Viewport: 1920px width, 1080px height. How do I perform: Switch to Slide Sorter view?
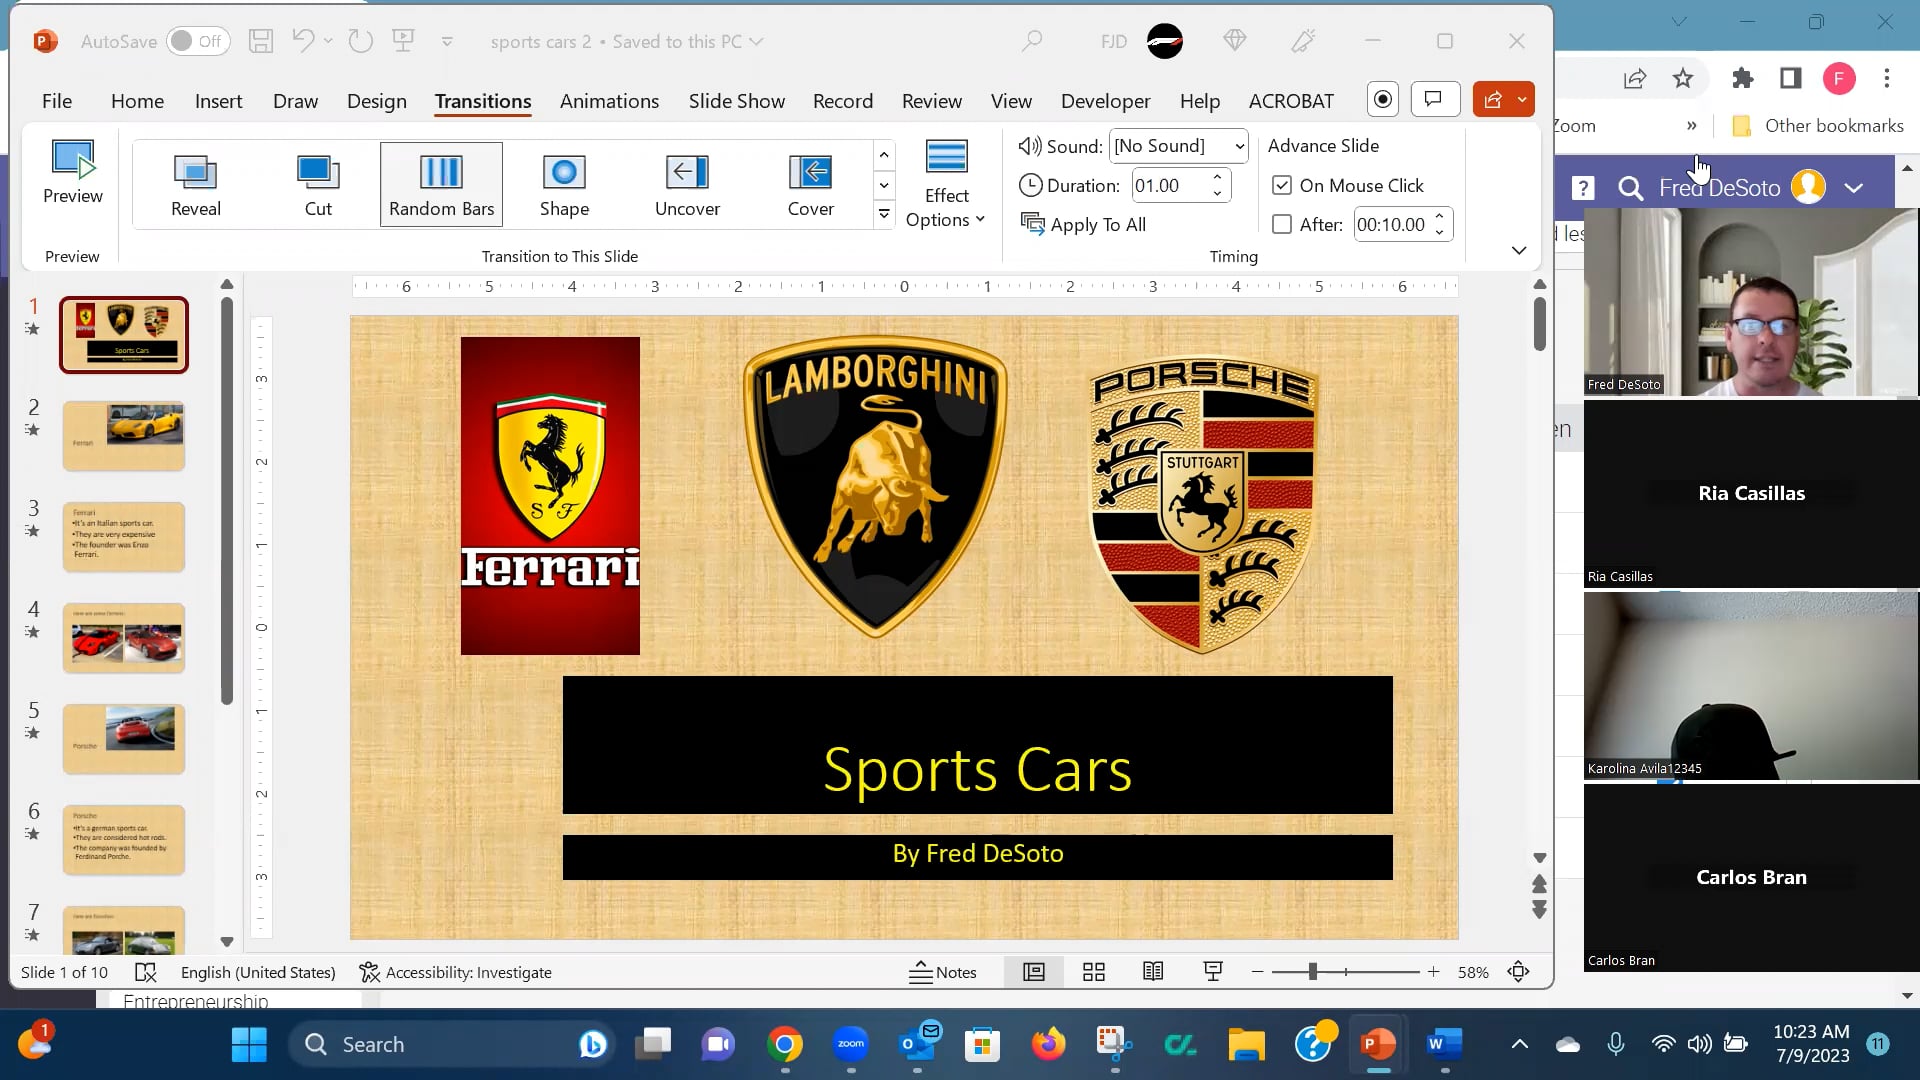1094,972
